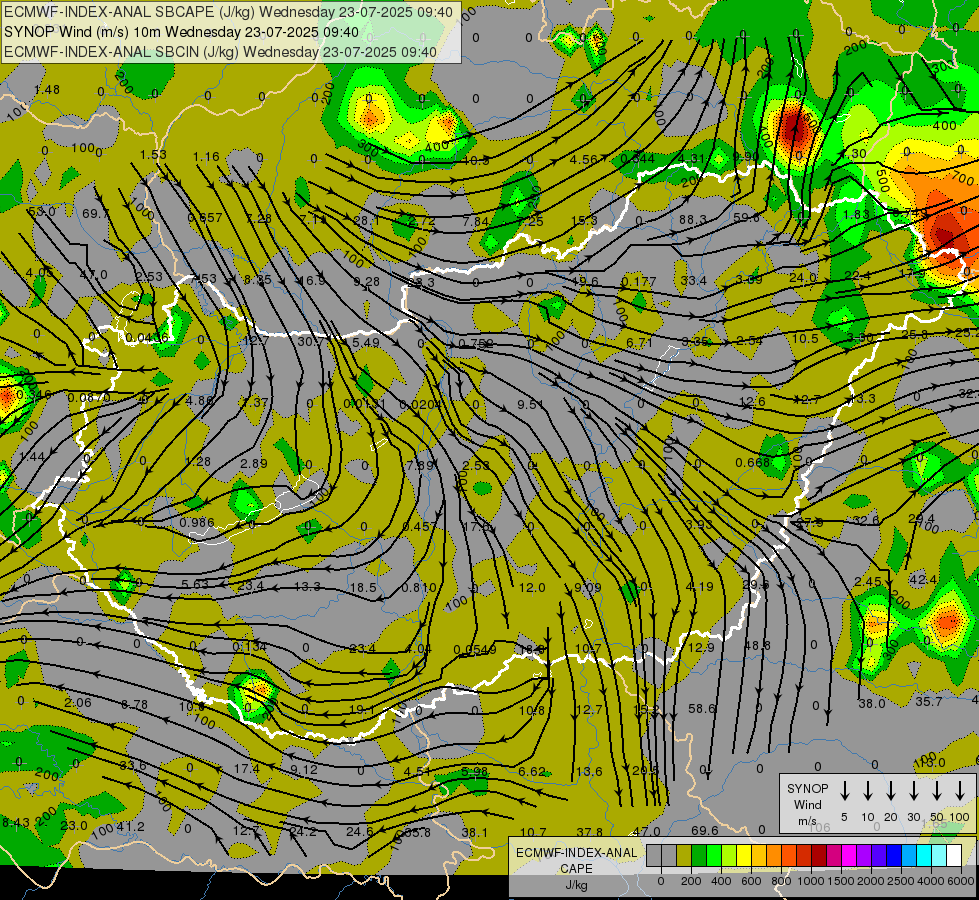Select the magenta CAPE legend swatch
The image size is (979, 900).
click(849, 855)
